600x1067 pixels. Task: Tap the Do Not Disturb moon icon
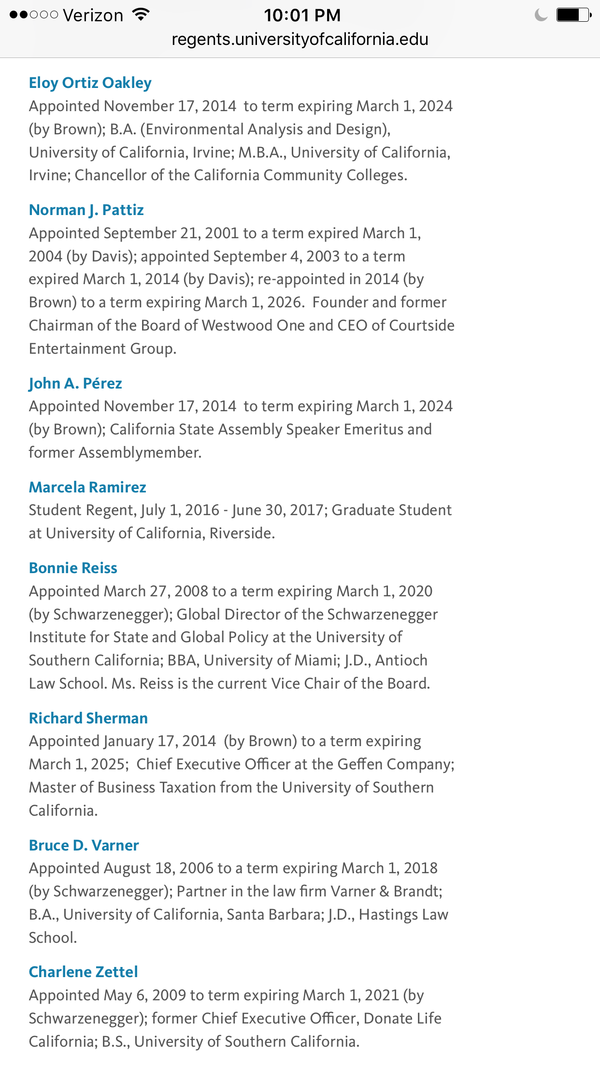coord(541,15)
